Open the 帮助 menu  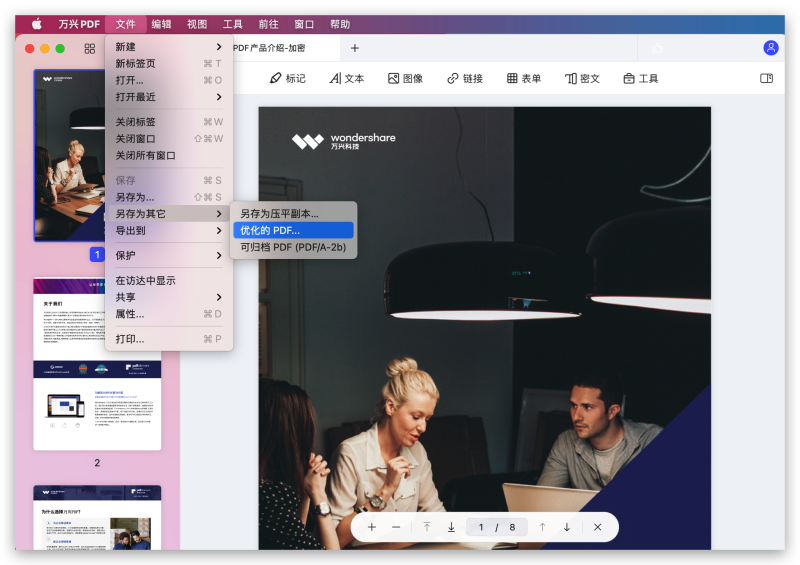coord(340,24)
